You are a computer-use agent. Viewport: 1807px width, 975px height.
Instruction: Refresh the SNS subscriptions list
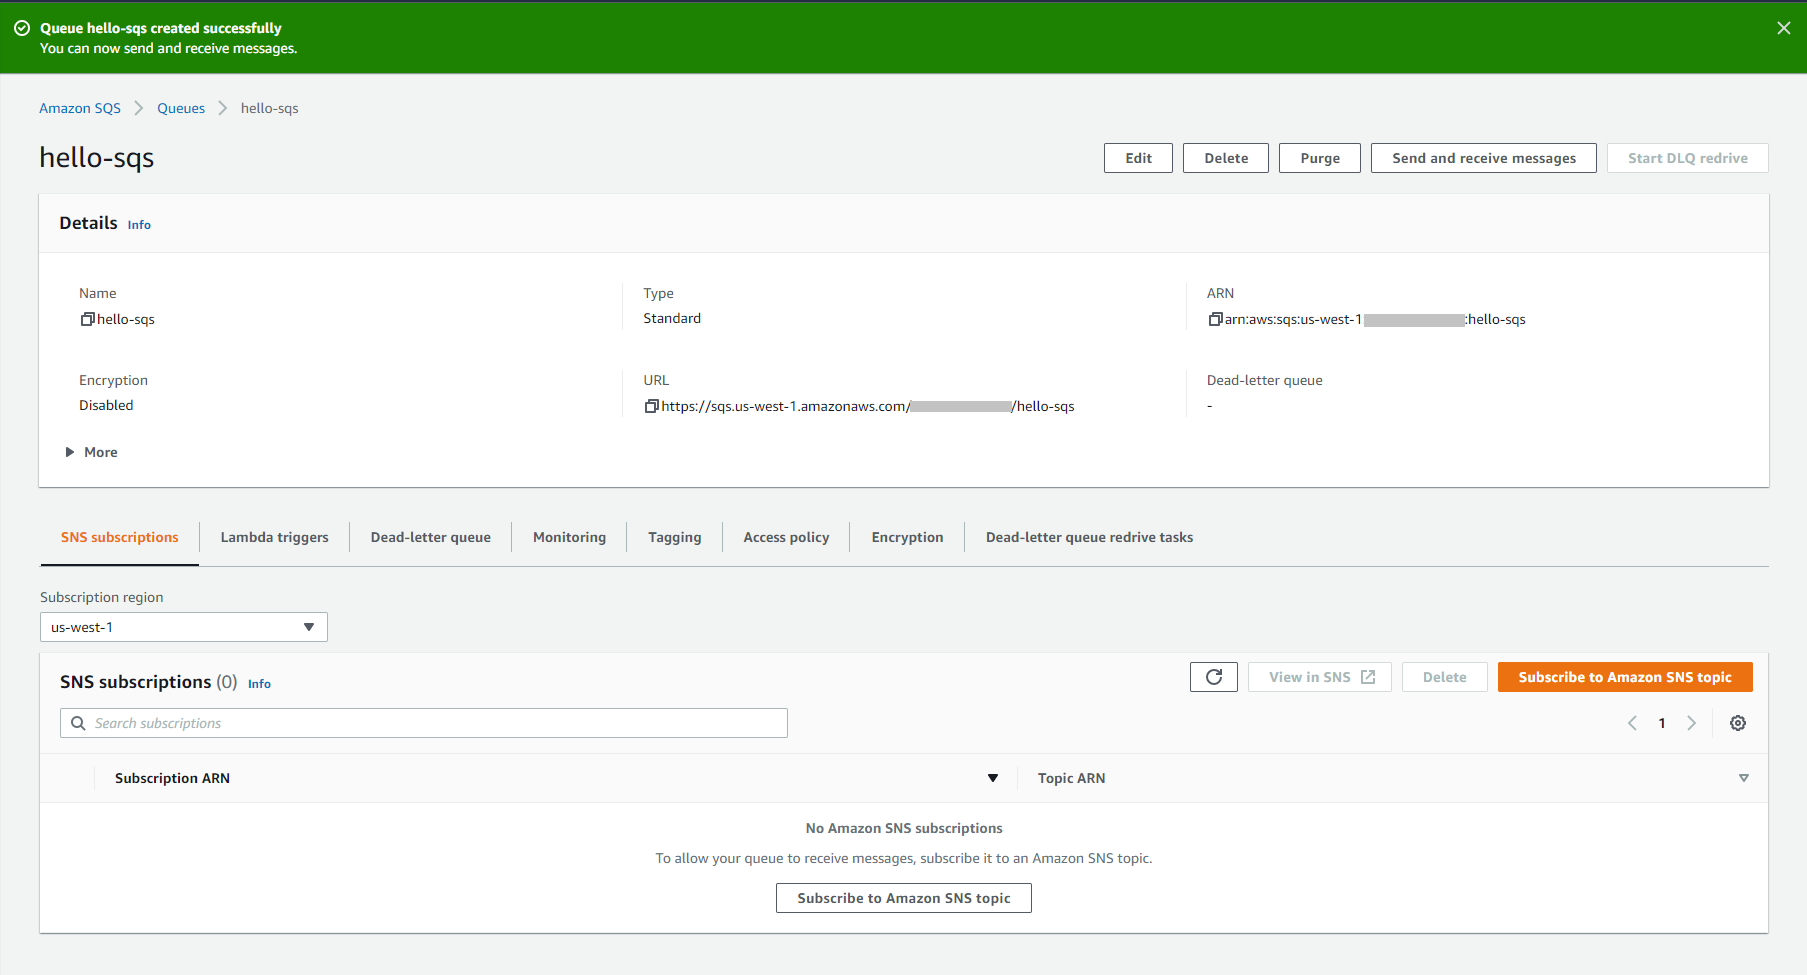tap(1214, 677)
